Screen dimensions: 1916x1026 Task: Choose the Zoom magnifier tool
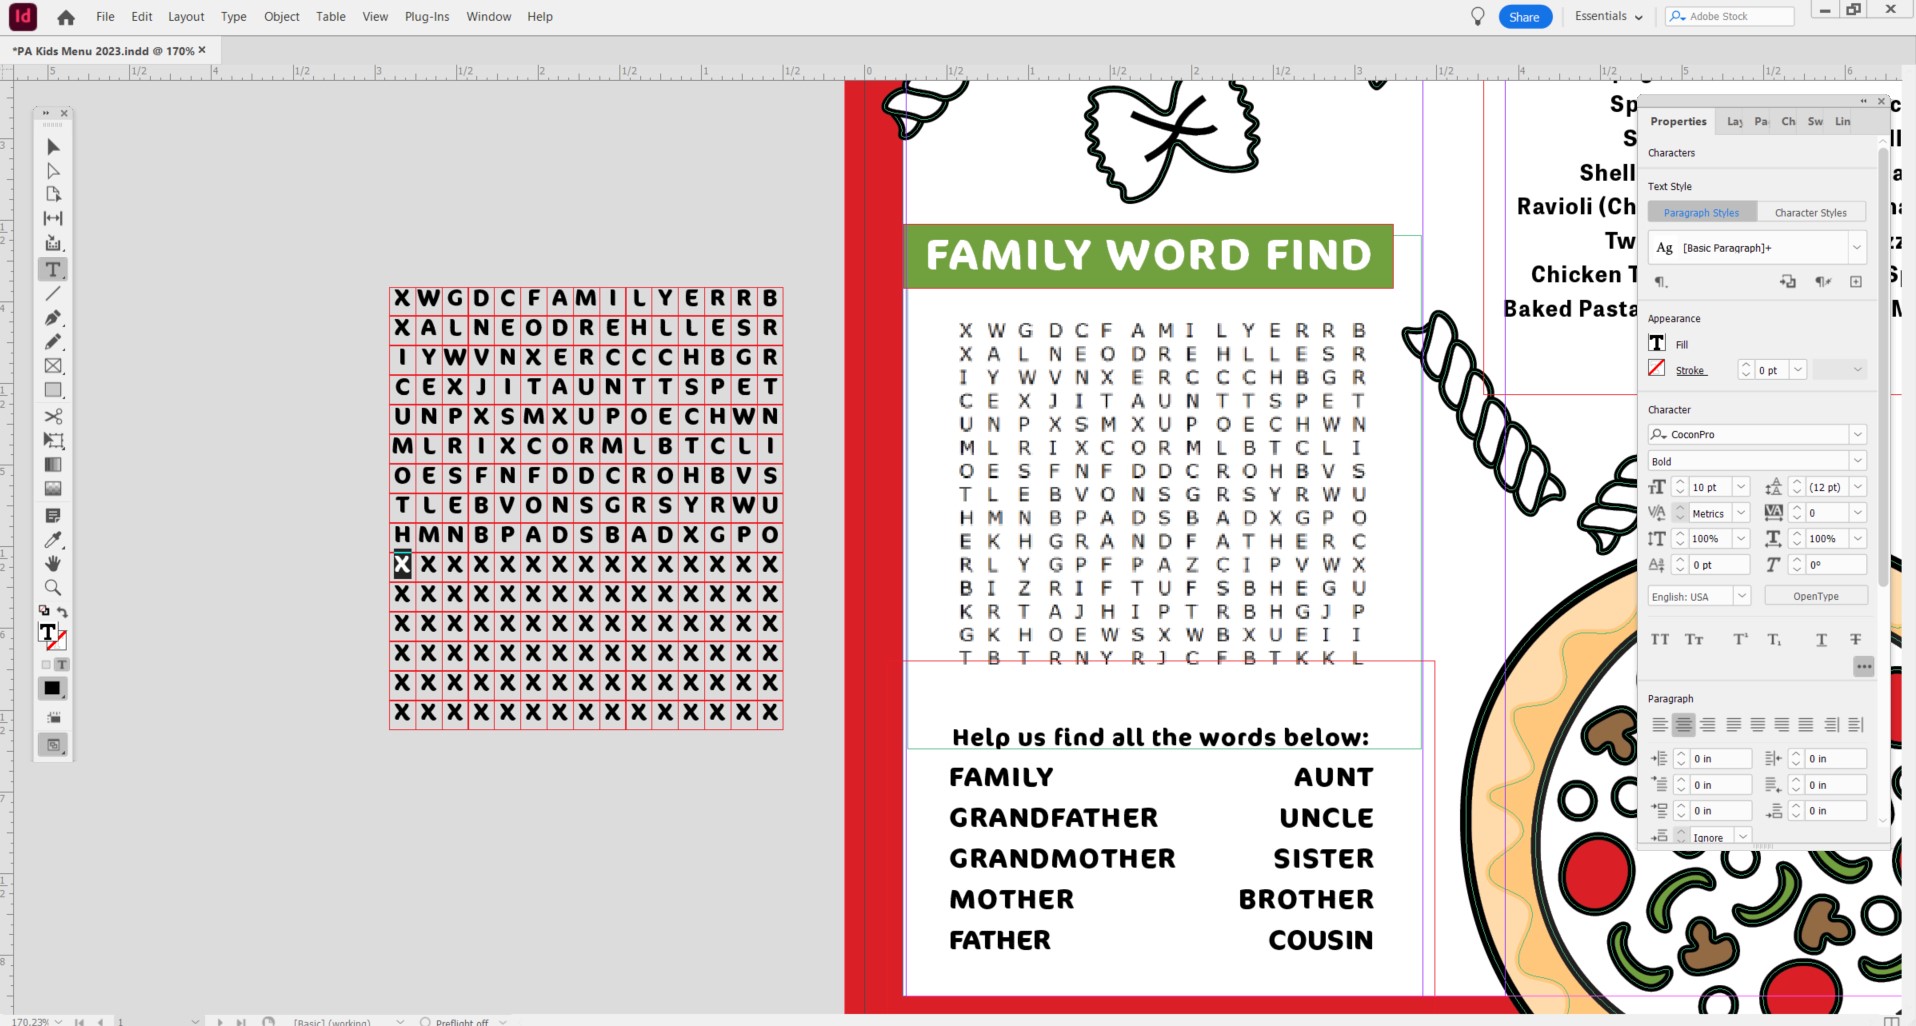click(x=53, y=588)
